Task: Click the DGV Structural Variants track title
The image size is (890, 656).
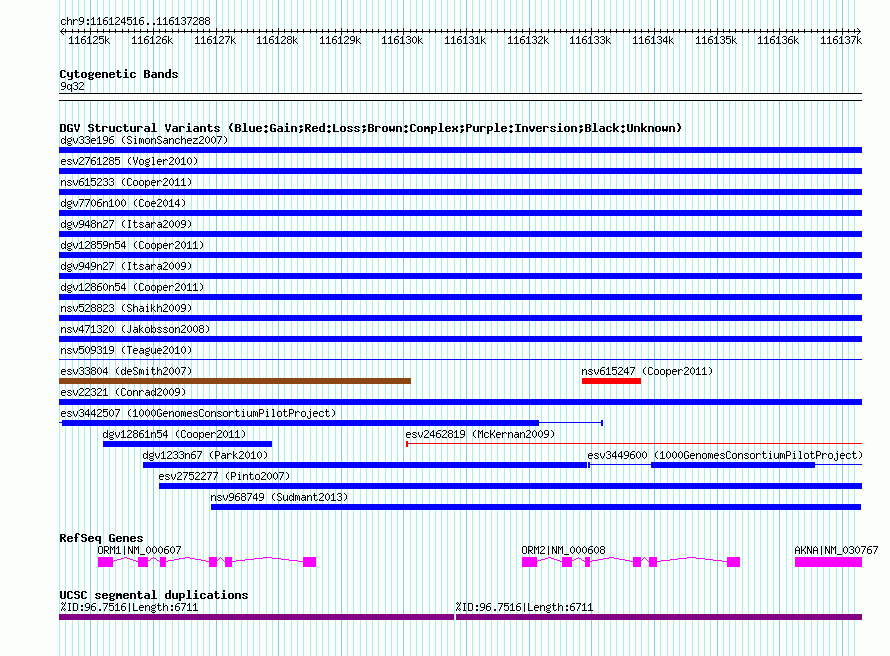Action: pos(371,128)
